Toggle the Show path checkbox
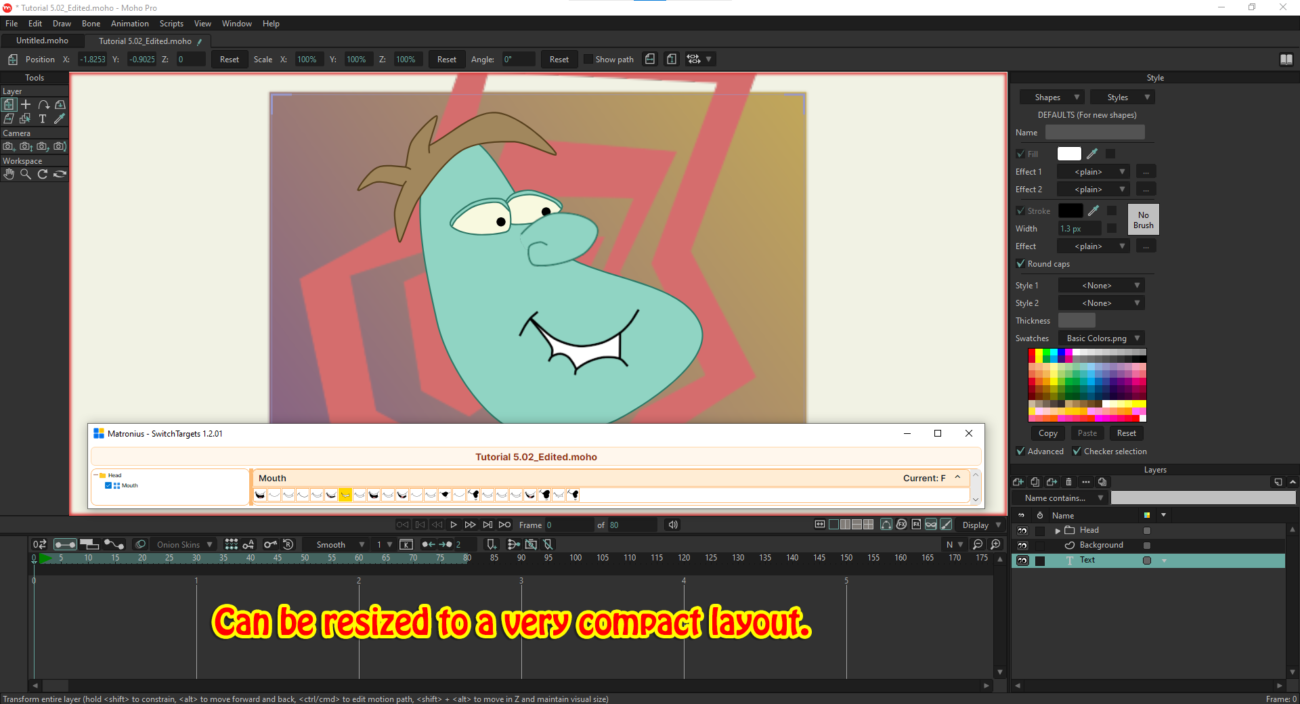The image size is (1300, 704). [x=589, y=59]
